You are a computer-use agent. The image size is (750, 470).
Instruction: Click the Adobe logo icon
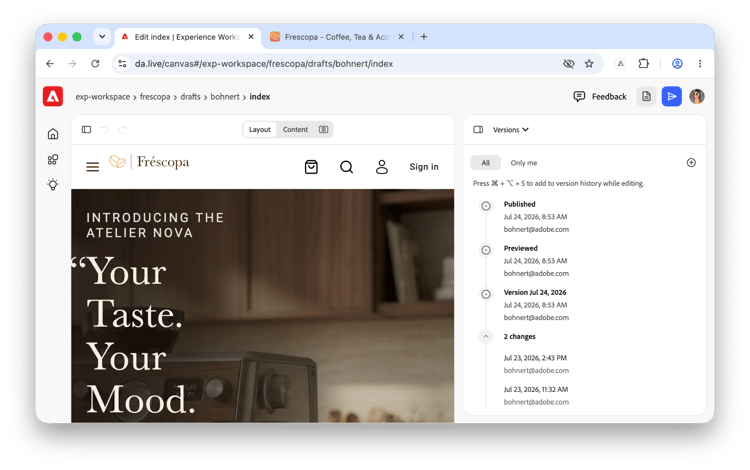click(x=53, y=97)
